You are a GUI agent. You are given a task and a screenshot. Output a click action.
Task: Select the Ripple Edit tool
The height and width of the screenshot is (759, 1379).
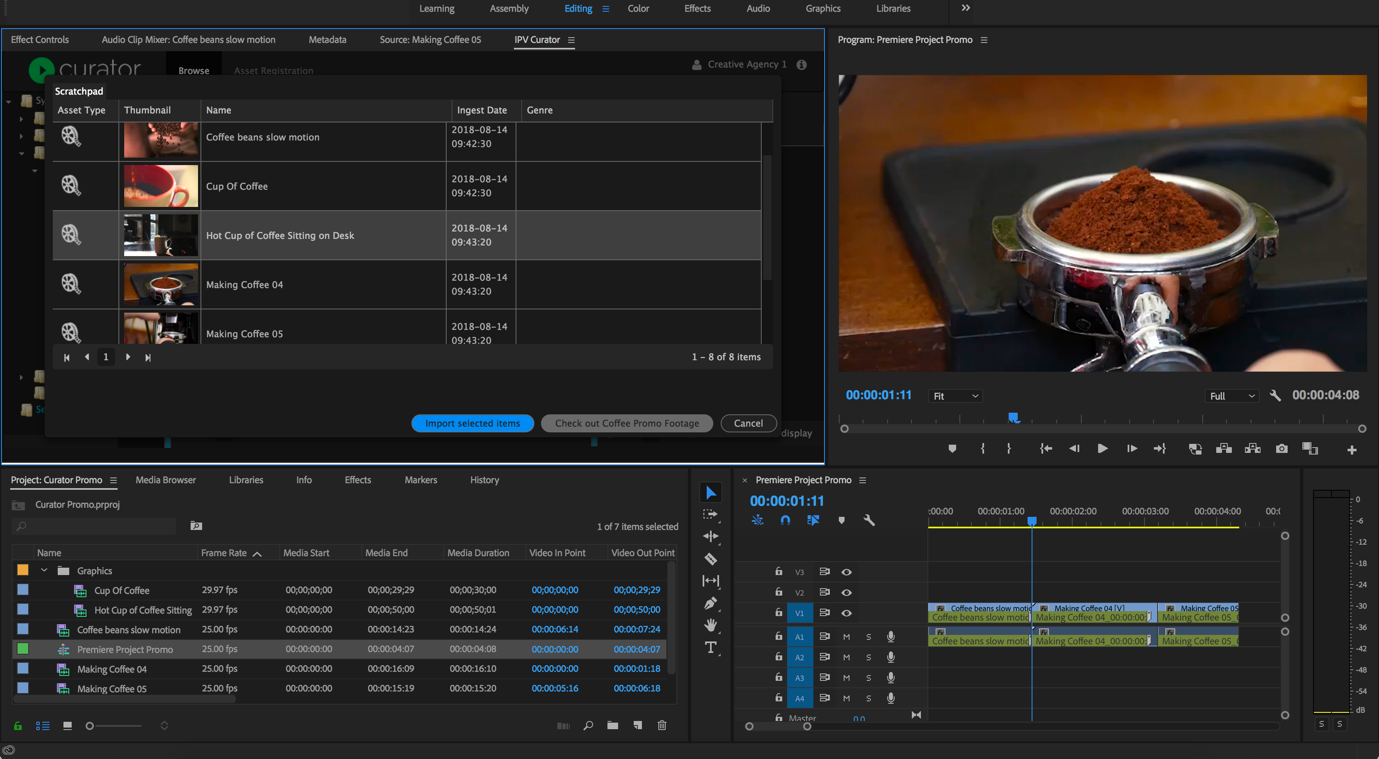710,536
